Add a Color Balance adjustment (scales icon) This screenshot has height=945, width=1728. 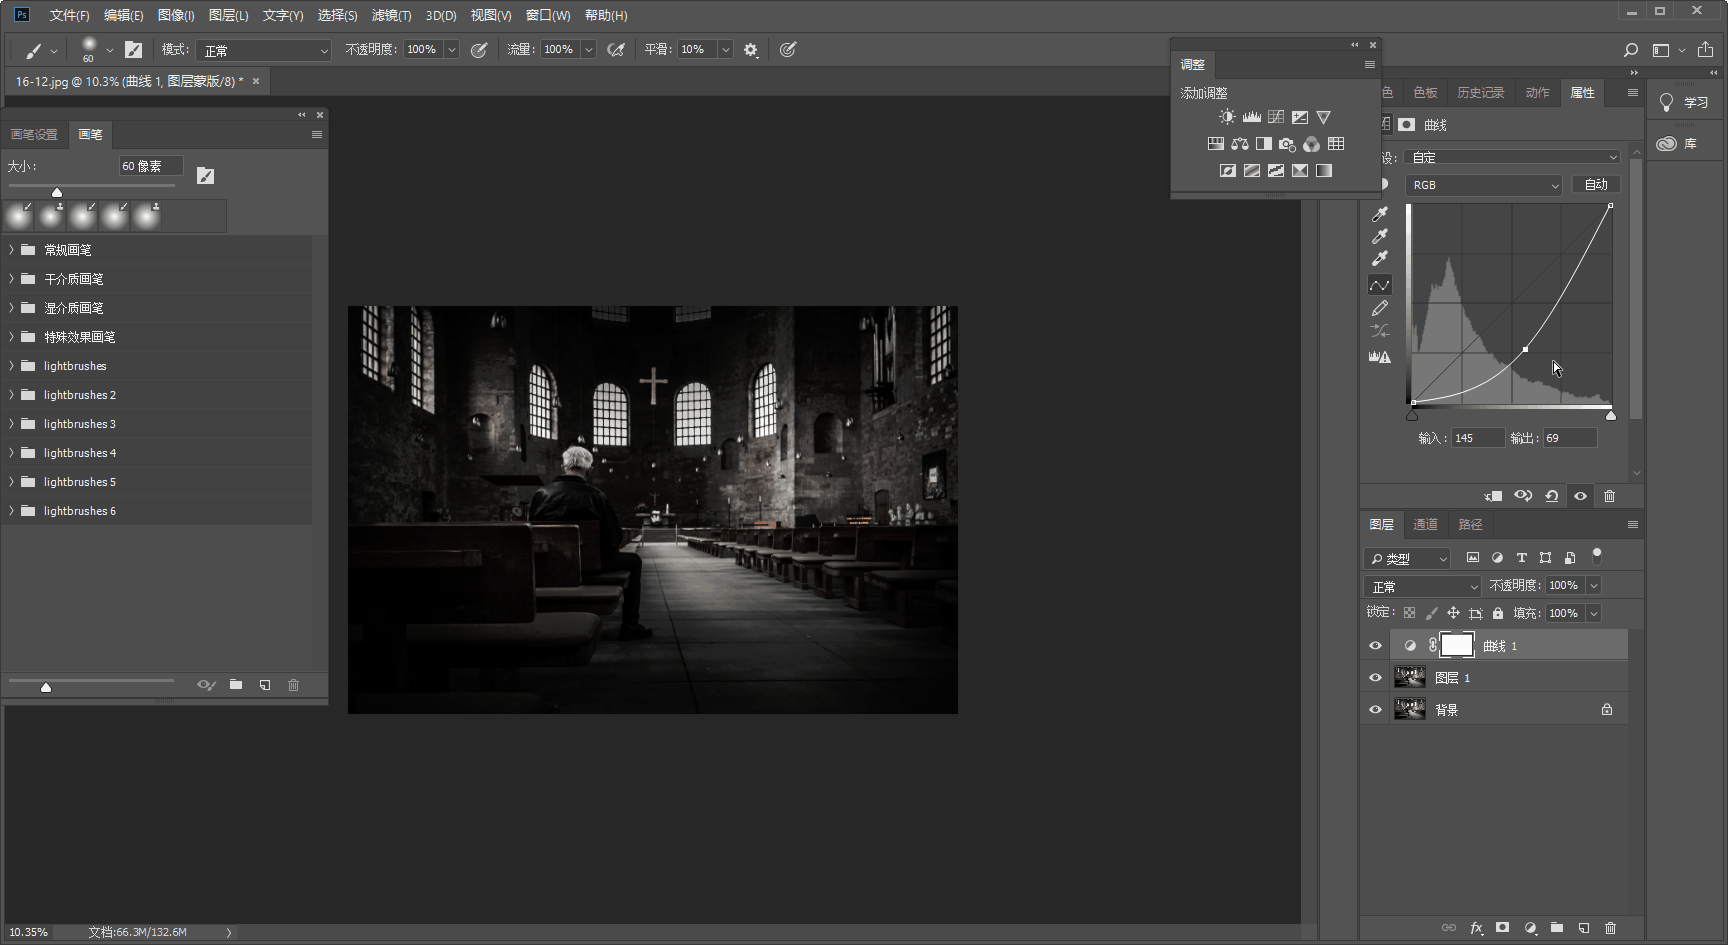tap(1240, 144)
